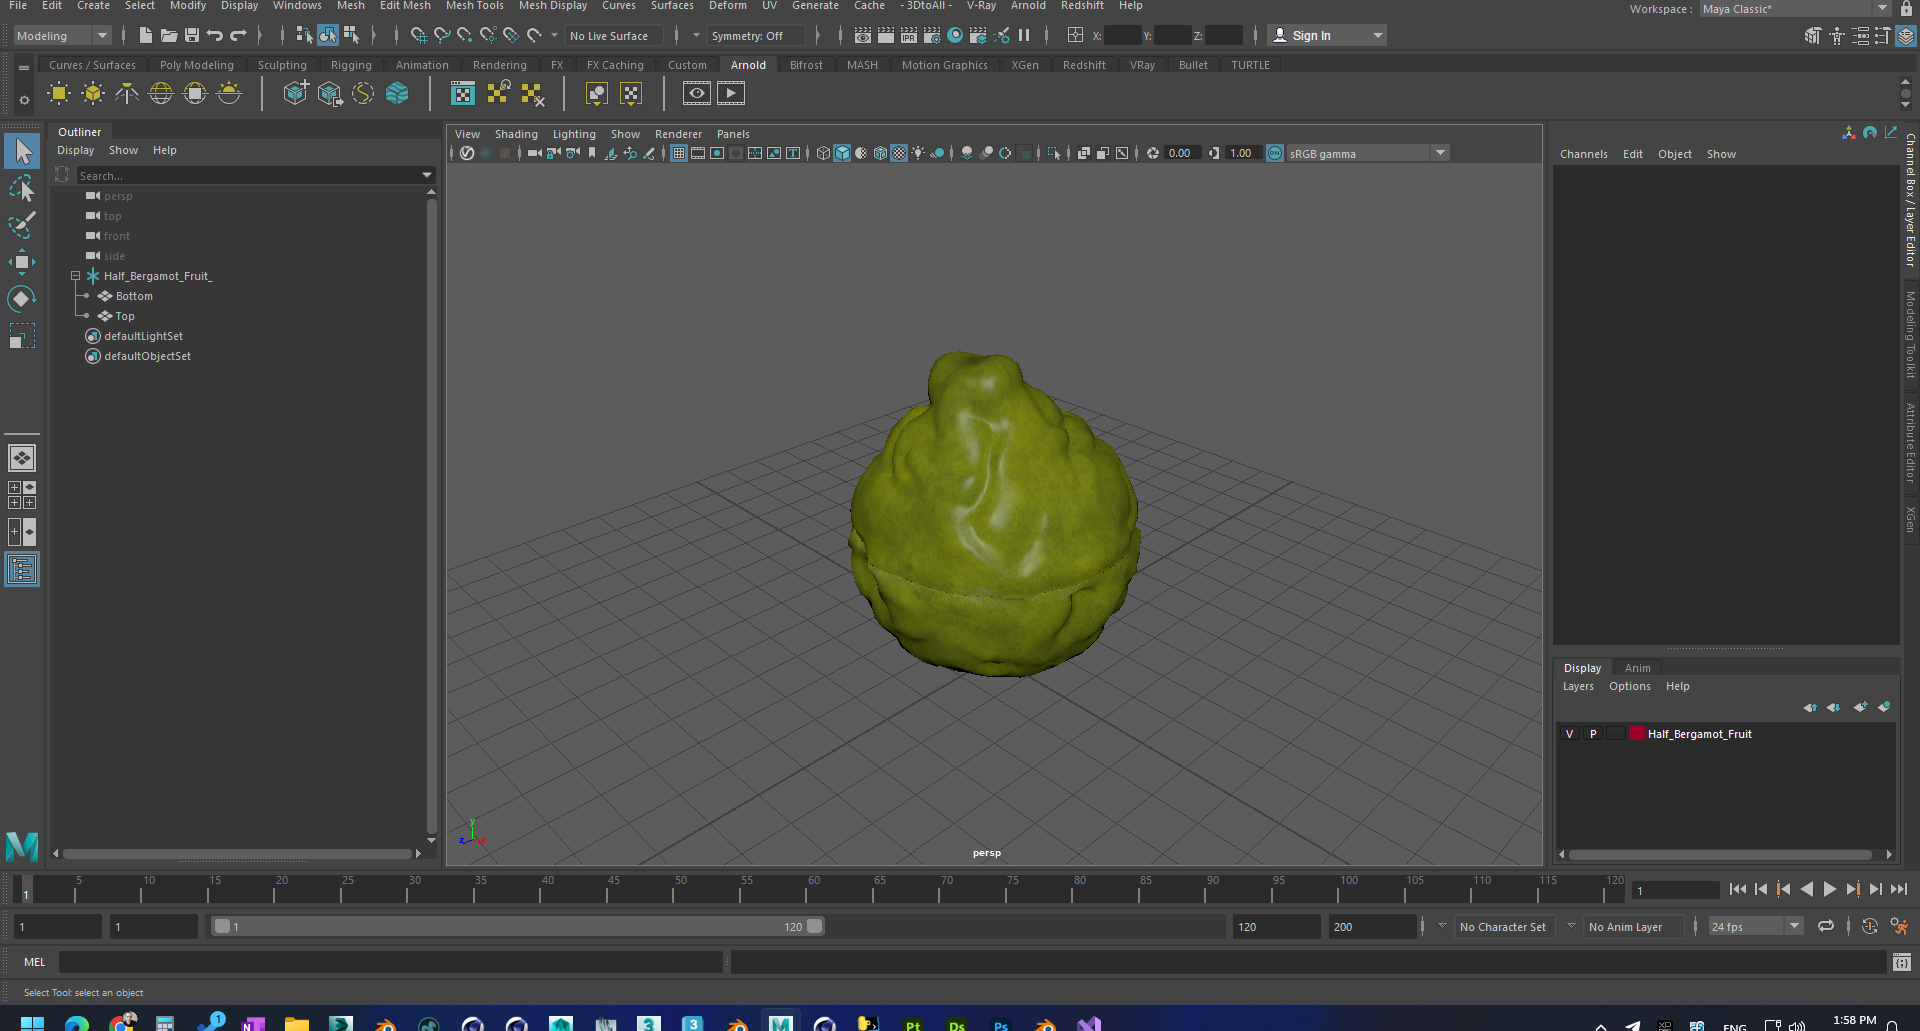Activate the Scale tool in toolbox
Image resolution: width=1920 pixels, height=1031 pixels.
click(x=21, y=336)
